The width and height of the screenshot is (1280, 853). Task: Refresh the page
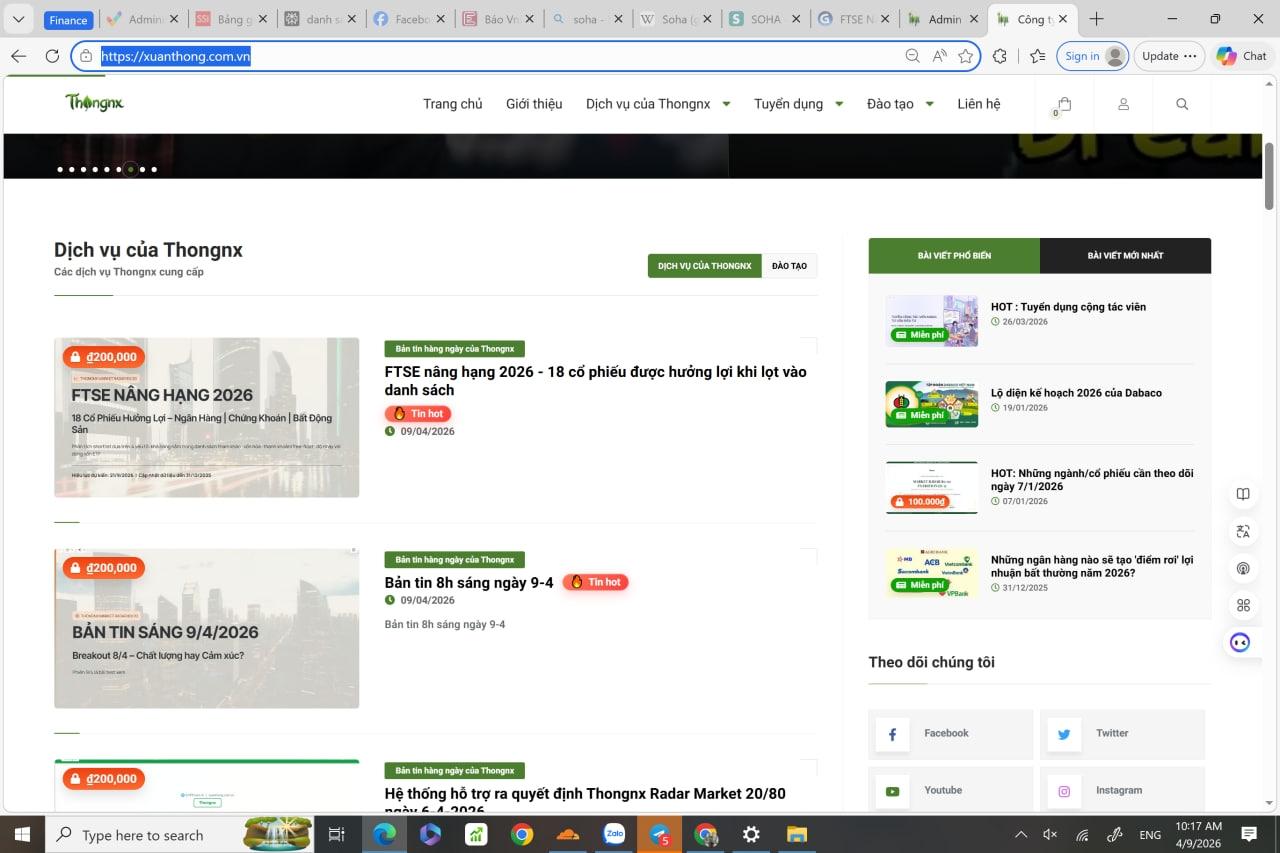[x=52, y=56]
